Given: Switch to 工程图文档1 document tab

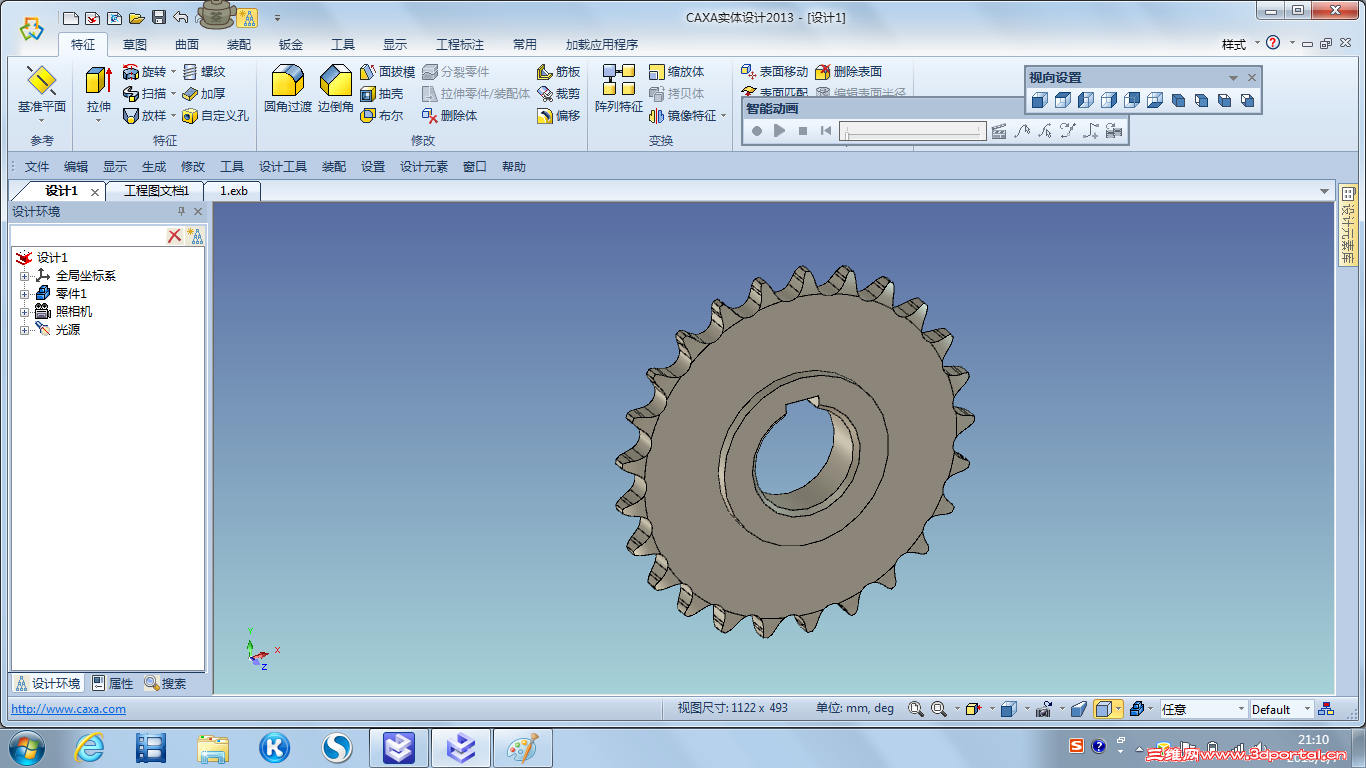Looking at the screenshot, I should 157,191.
